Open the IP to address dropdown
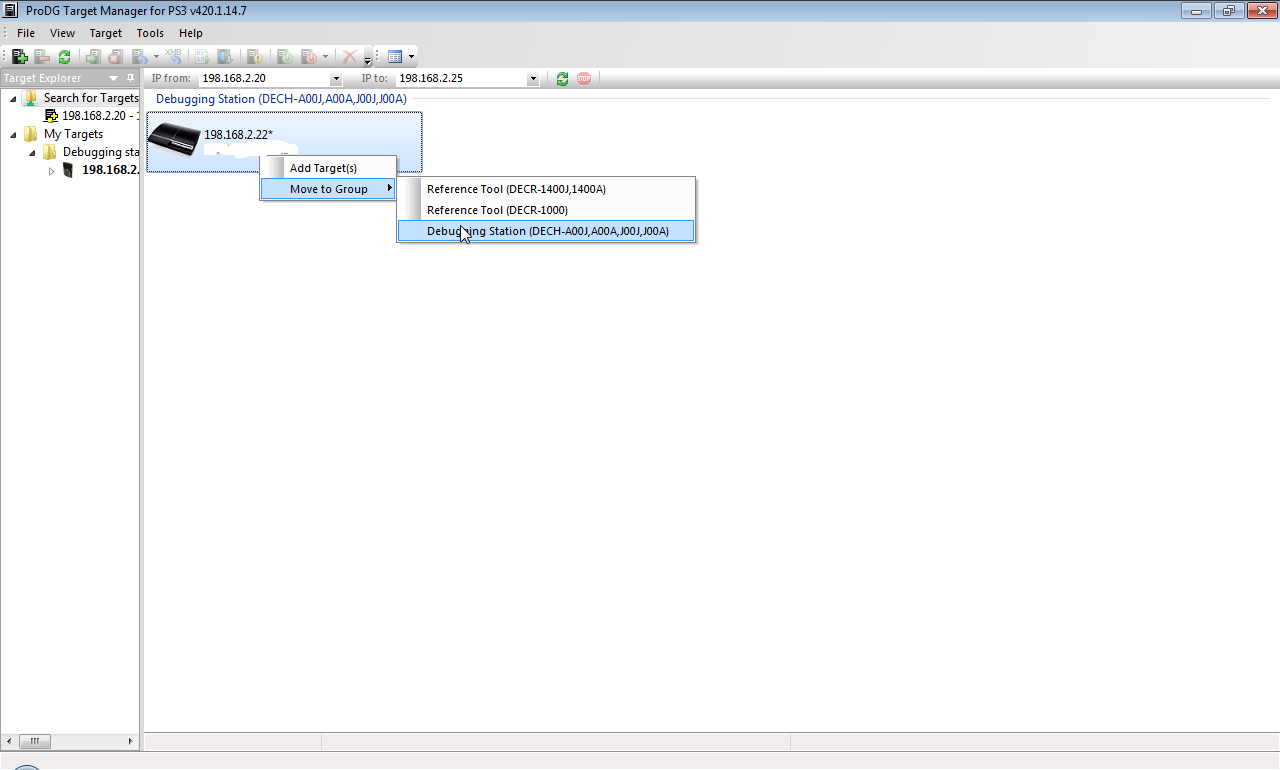This screenshot has width=1280, height=770. click(533, 78)
